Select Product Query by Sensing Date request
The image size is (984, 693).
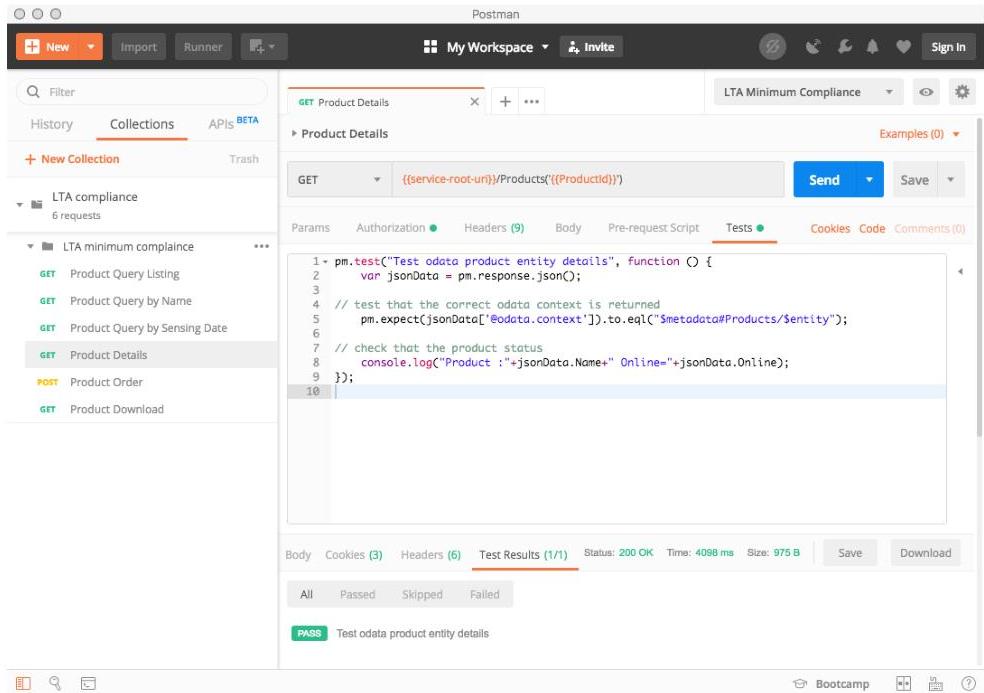pyautogui.click(x=151, y=328)
